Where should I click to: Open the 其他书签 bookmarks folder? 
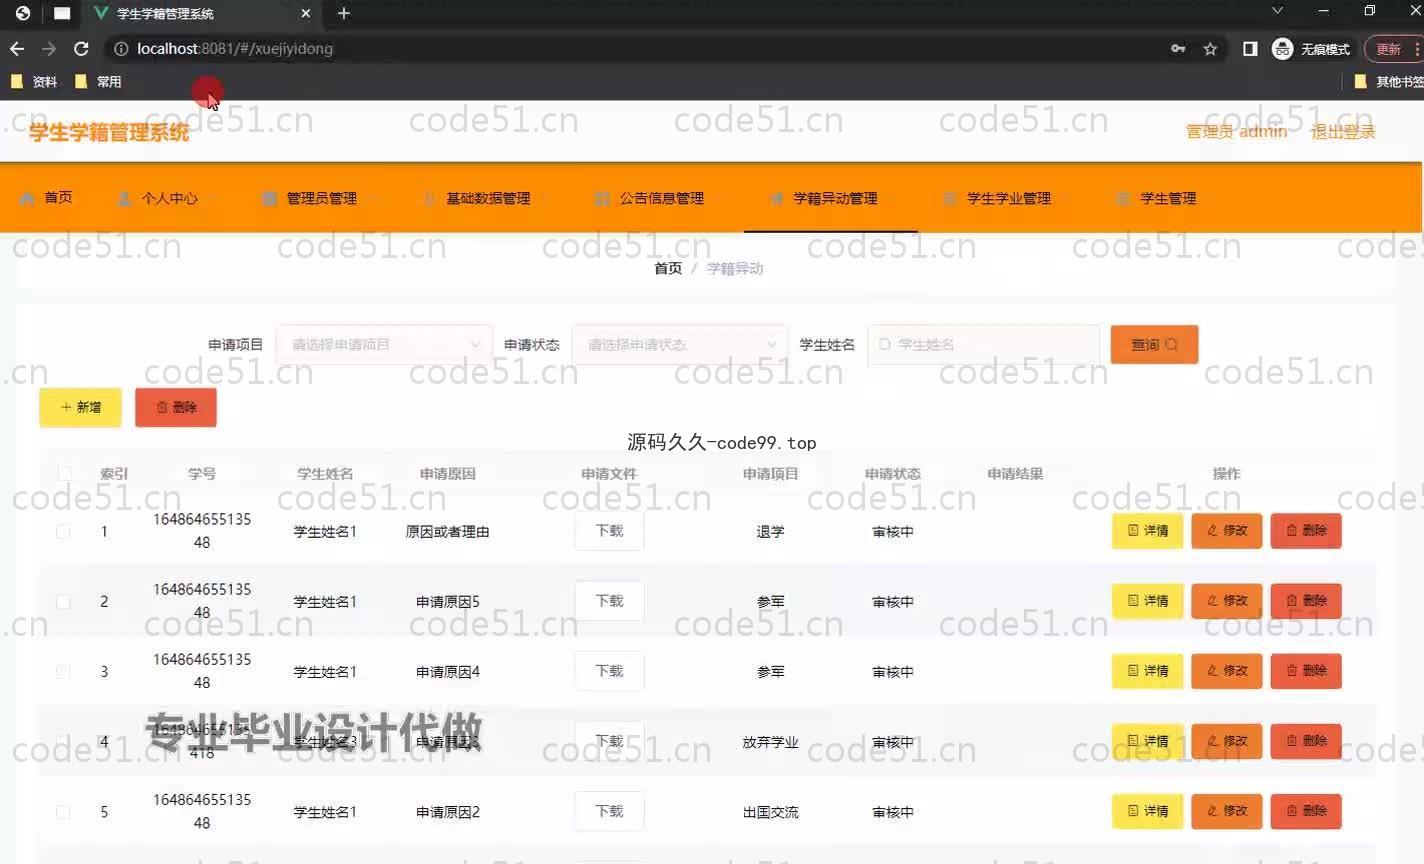(1389, 82)
